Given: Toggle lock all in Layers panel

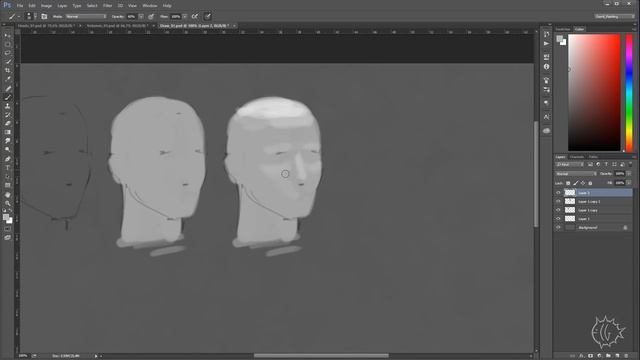Looking at the screenshot, I should coord(590,183).
